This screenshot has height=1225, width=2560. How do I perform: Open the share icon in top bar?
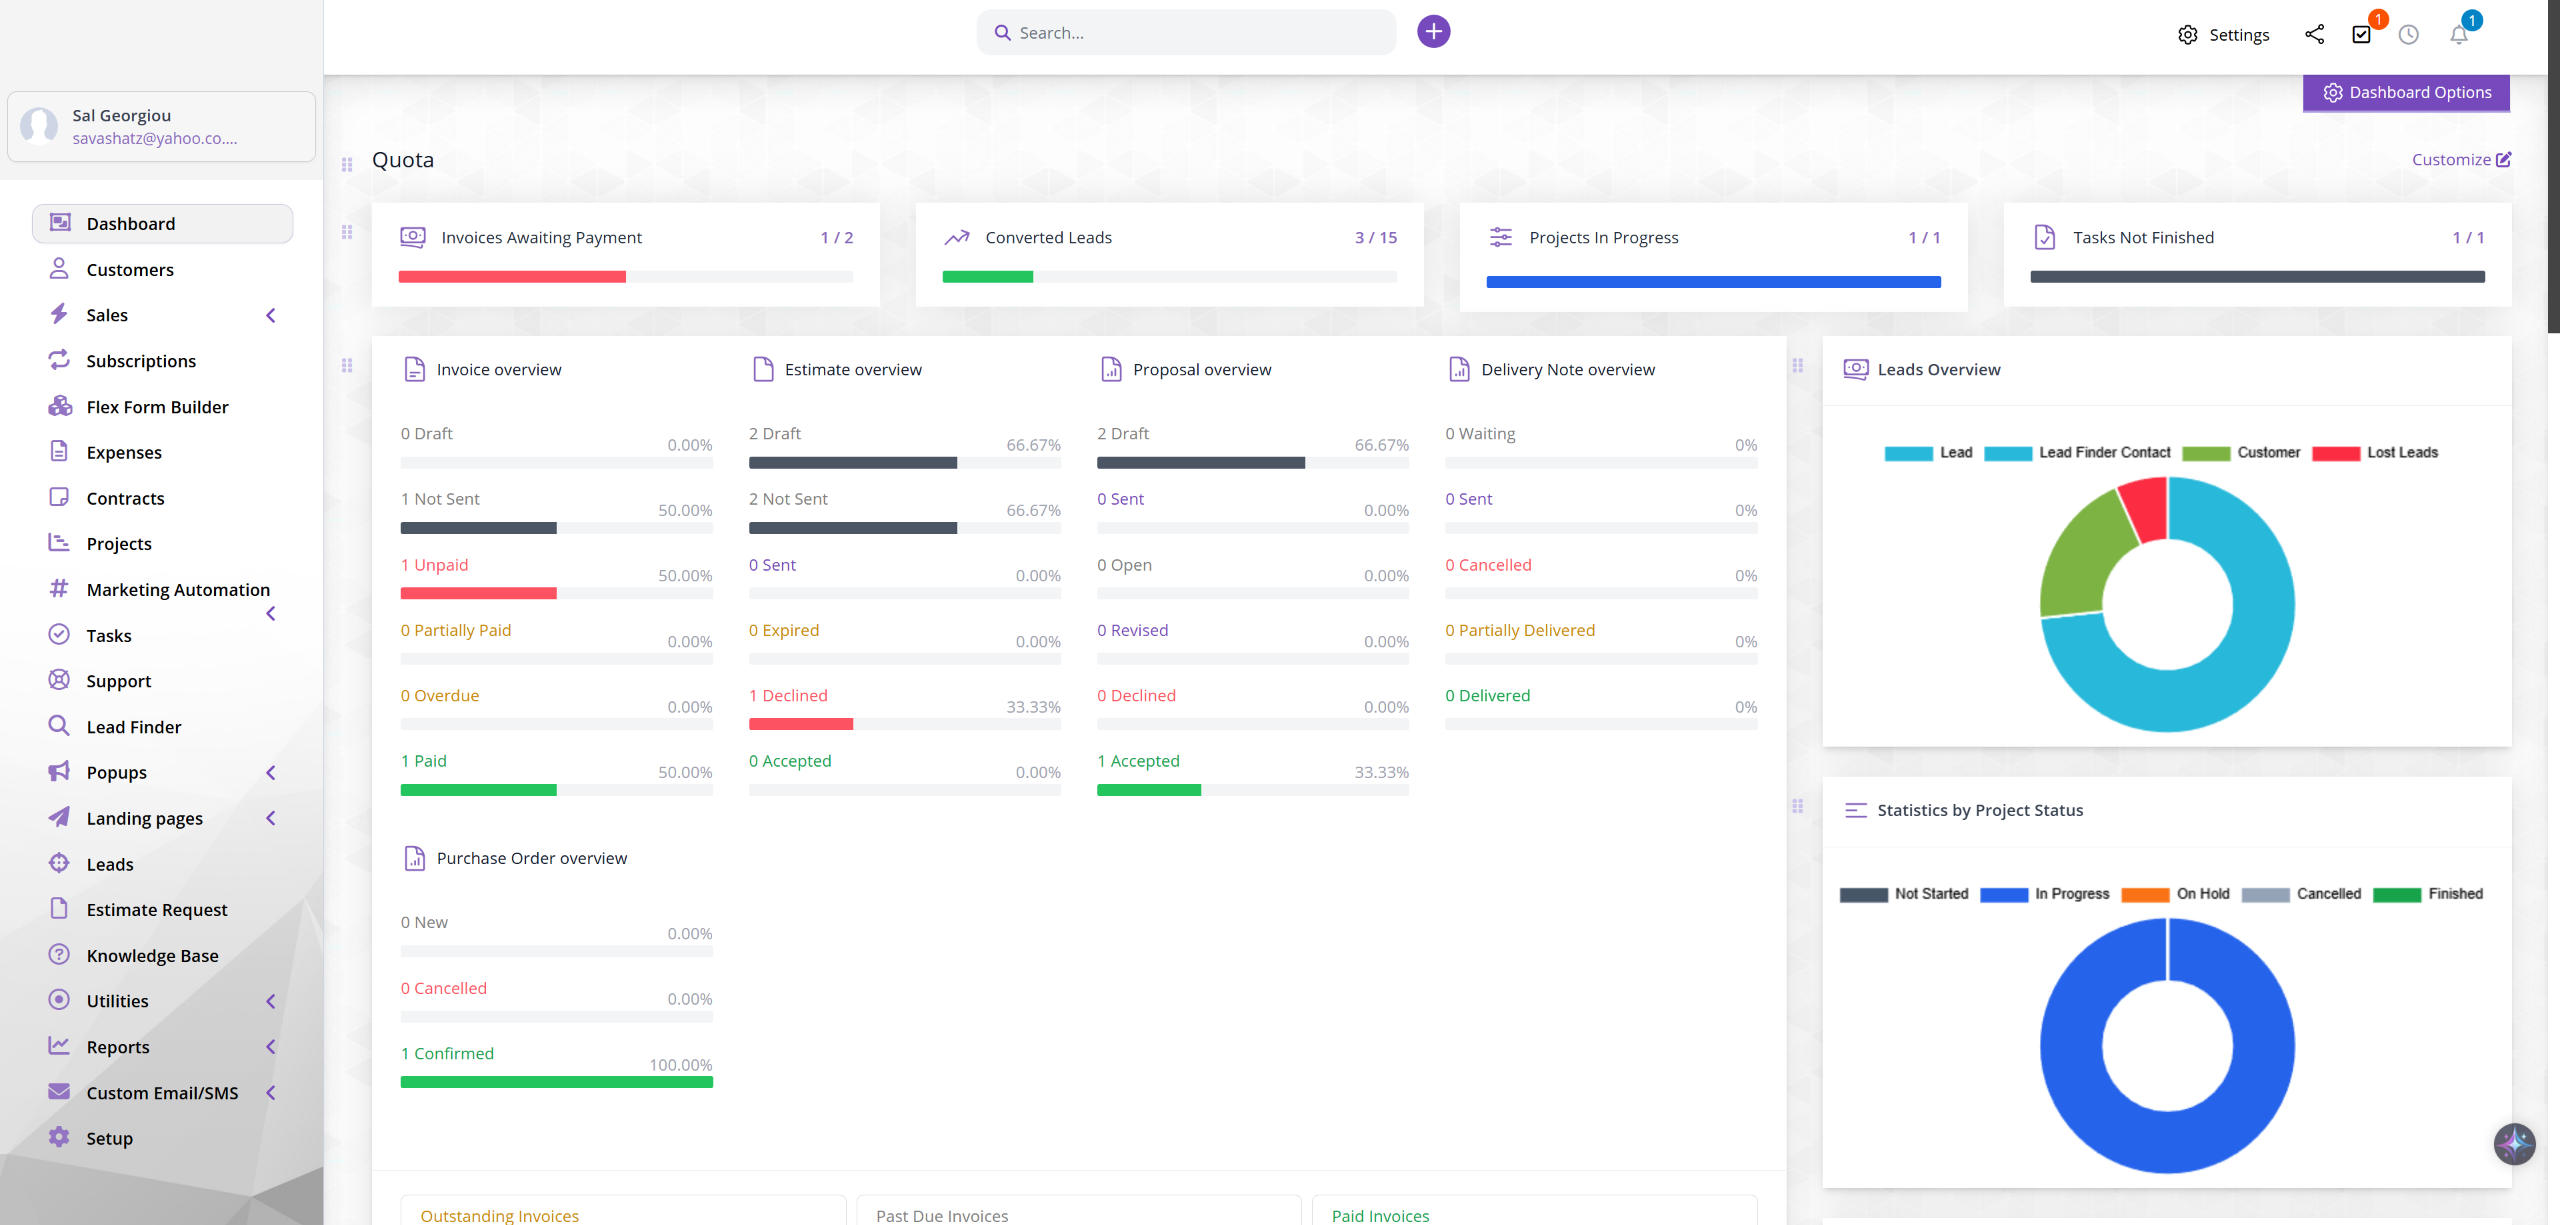point(2314,34)
